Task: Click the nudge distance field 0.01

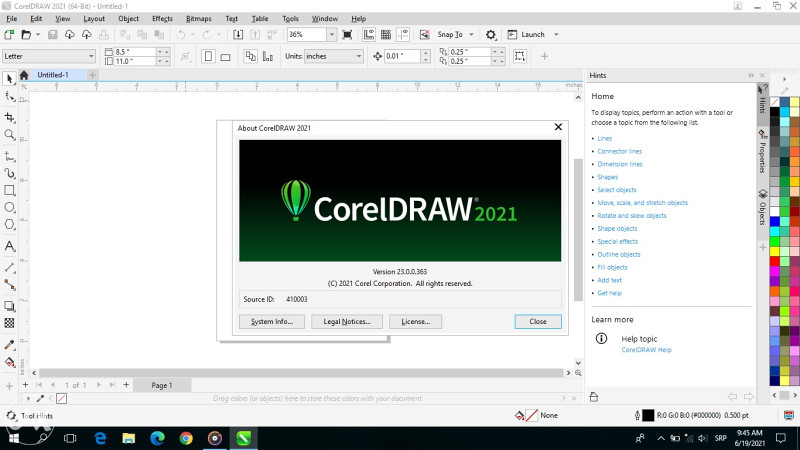Action: click(x=402, y=56)
